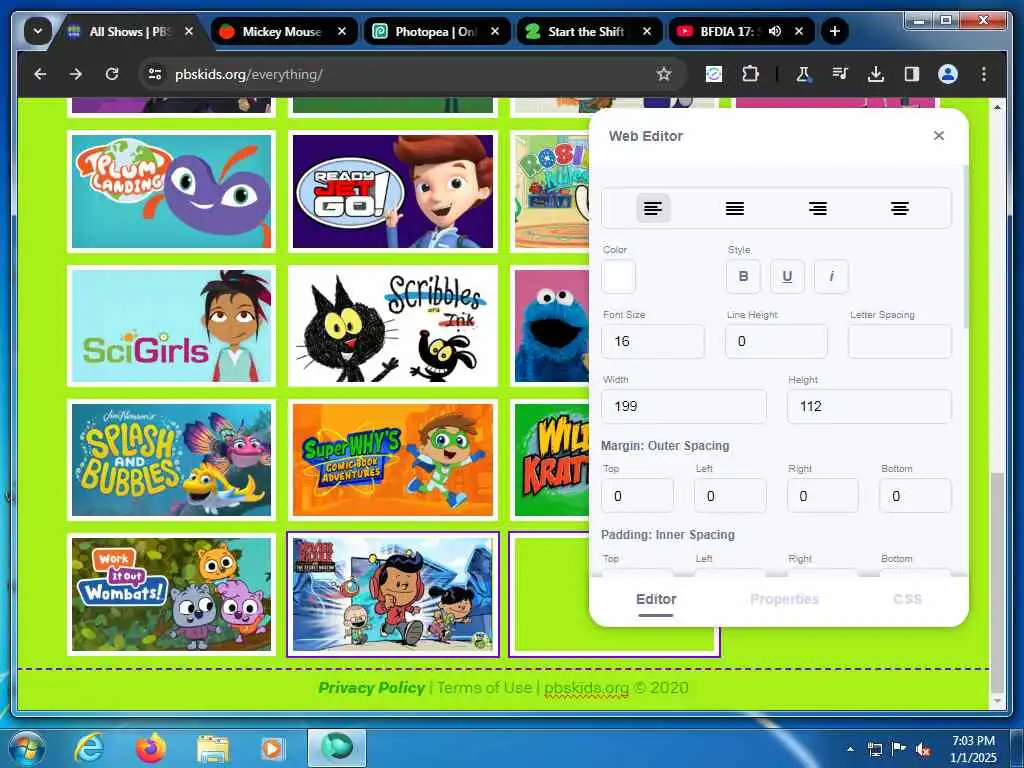This screenshot has height=768, width=1024.
Task: Go back to previous page
Action: click(40, 74)
